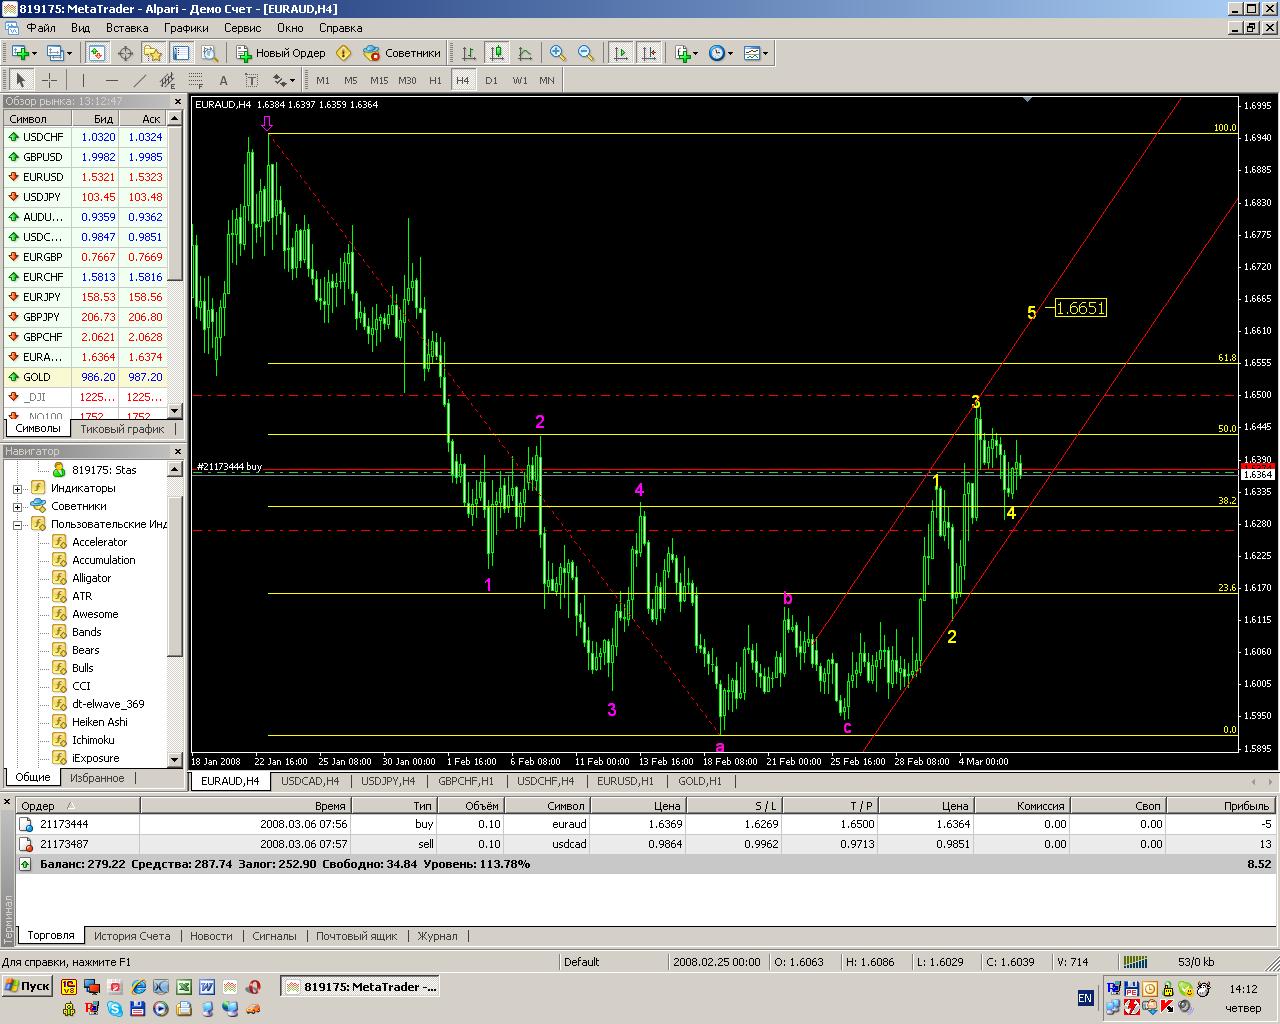The image size is (1280, 1024).
Task: Switch timeframe to M15
Action: pyautogui.click(x=379, y=80)
